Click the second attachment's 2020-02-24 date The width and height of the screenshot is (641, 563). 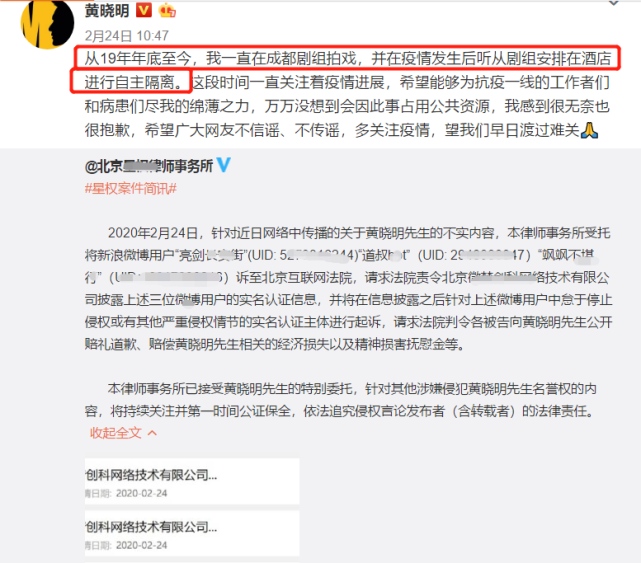141,545
